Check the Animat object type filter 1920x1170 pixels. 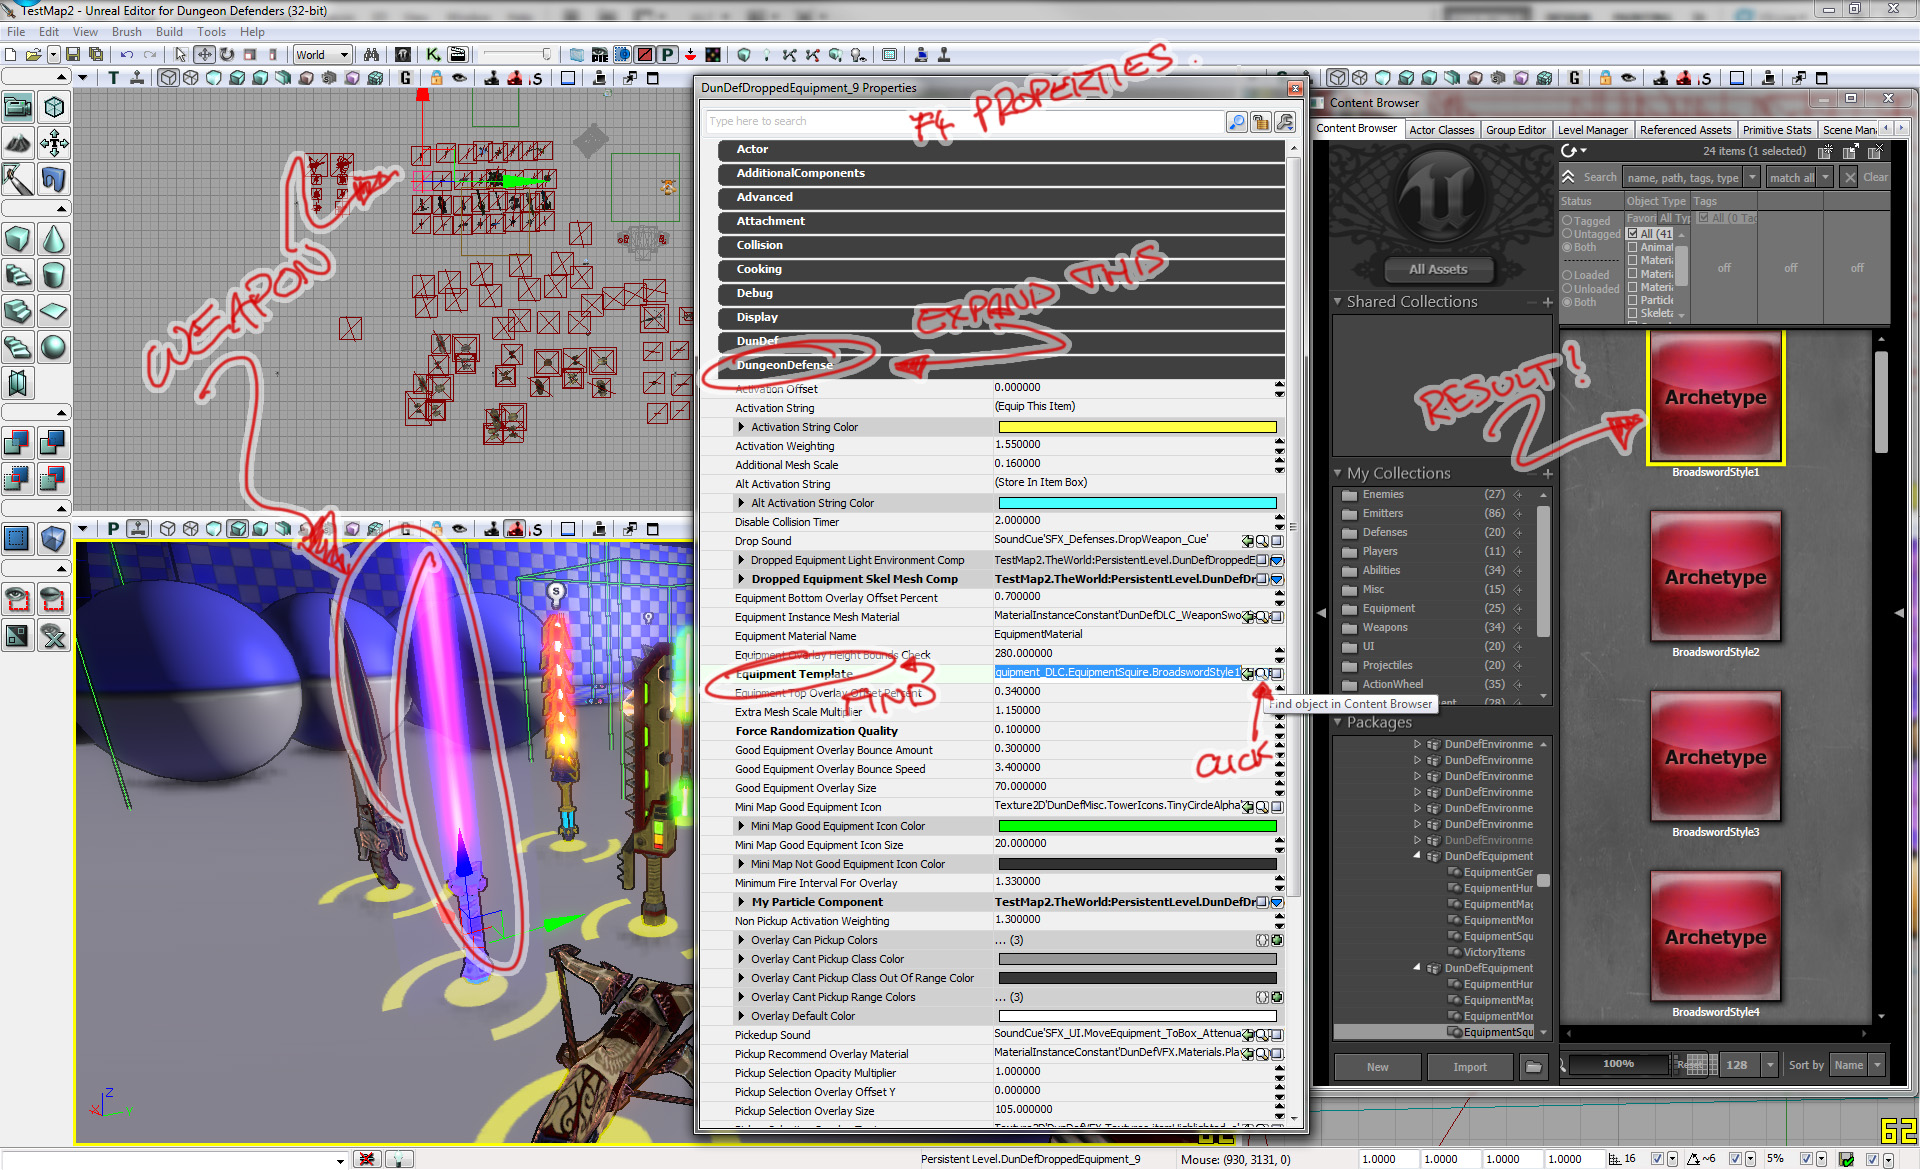(1633, 247)
